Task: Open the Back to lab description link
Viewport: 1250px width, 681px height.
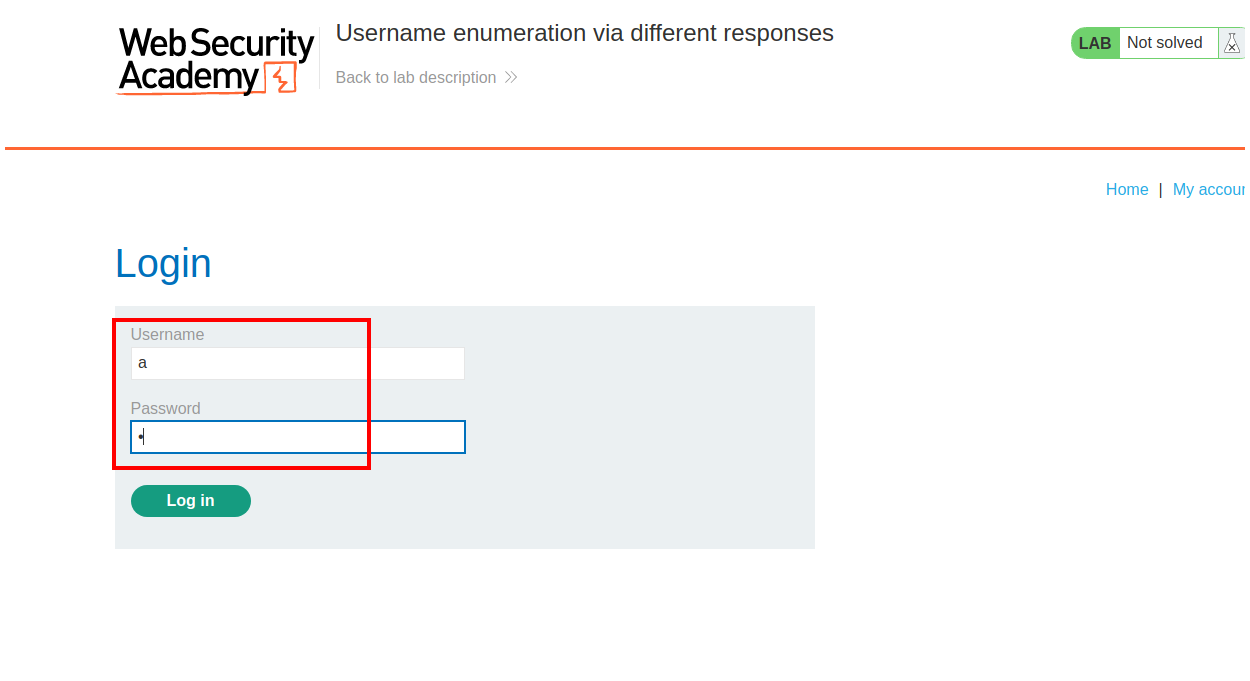Action: 416,78
